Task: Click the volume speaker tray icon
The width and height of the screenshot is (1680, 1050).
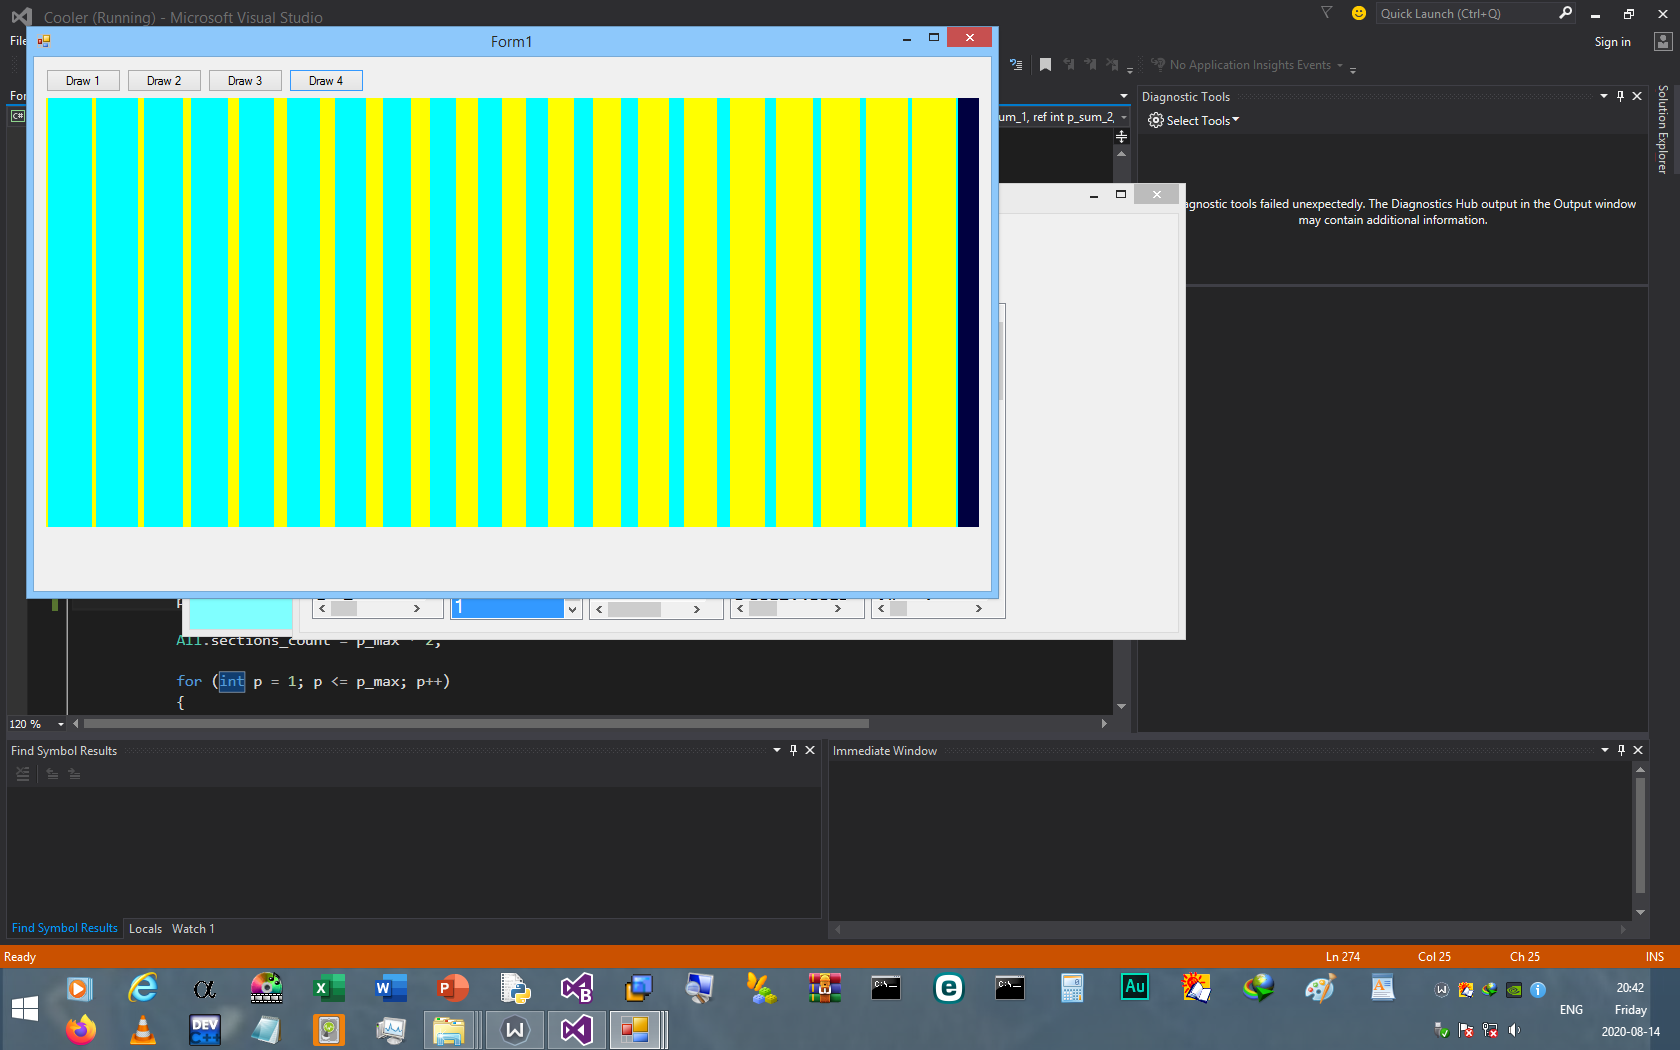Action: click(x=1514, y=1030)
